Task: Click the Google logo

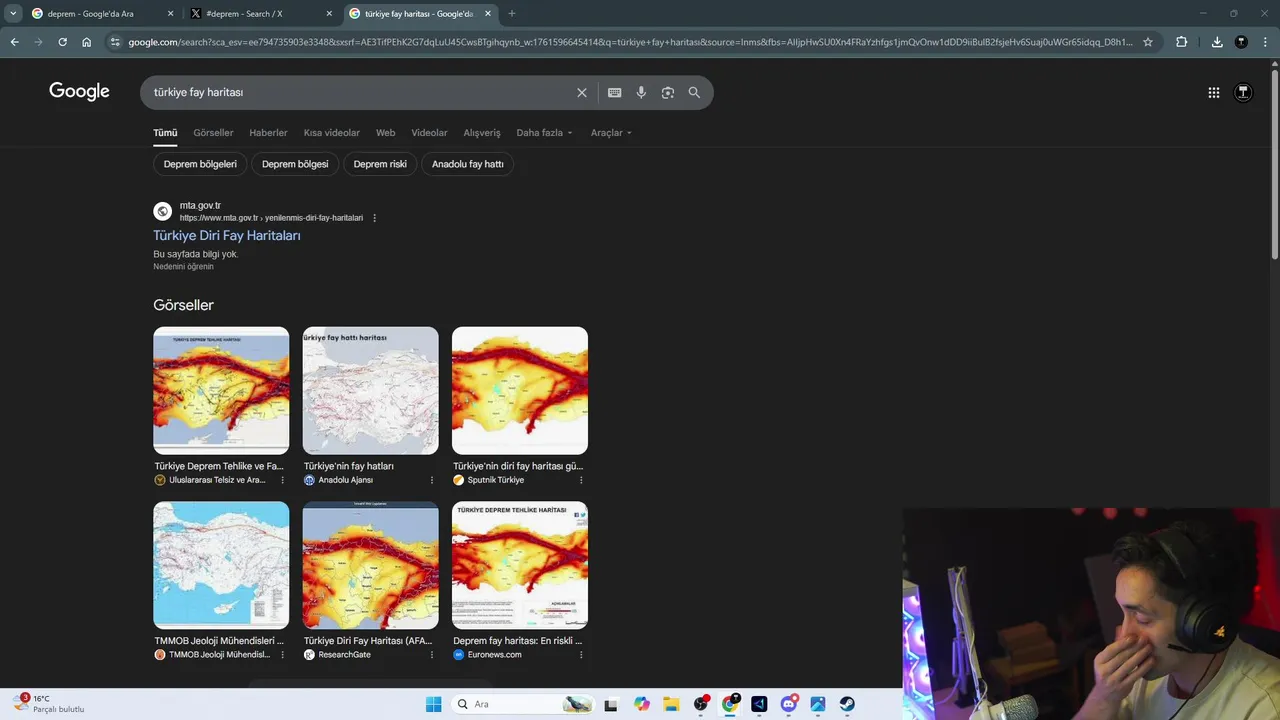Action: [79, 92]
